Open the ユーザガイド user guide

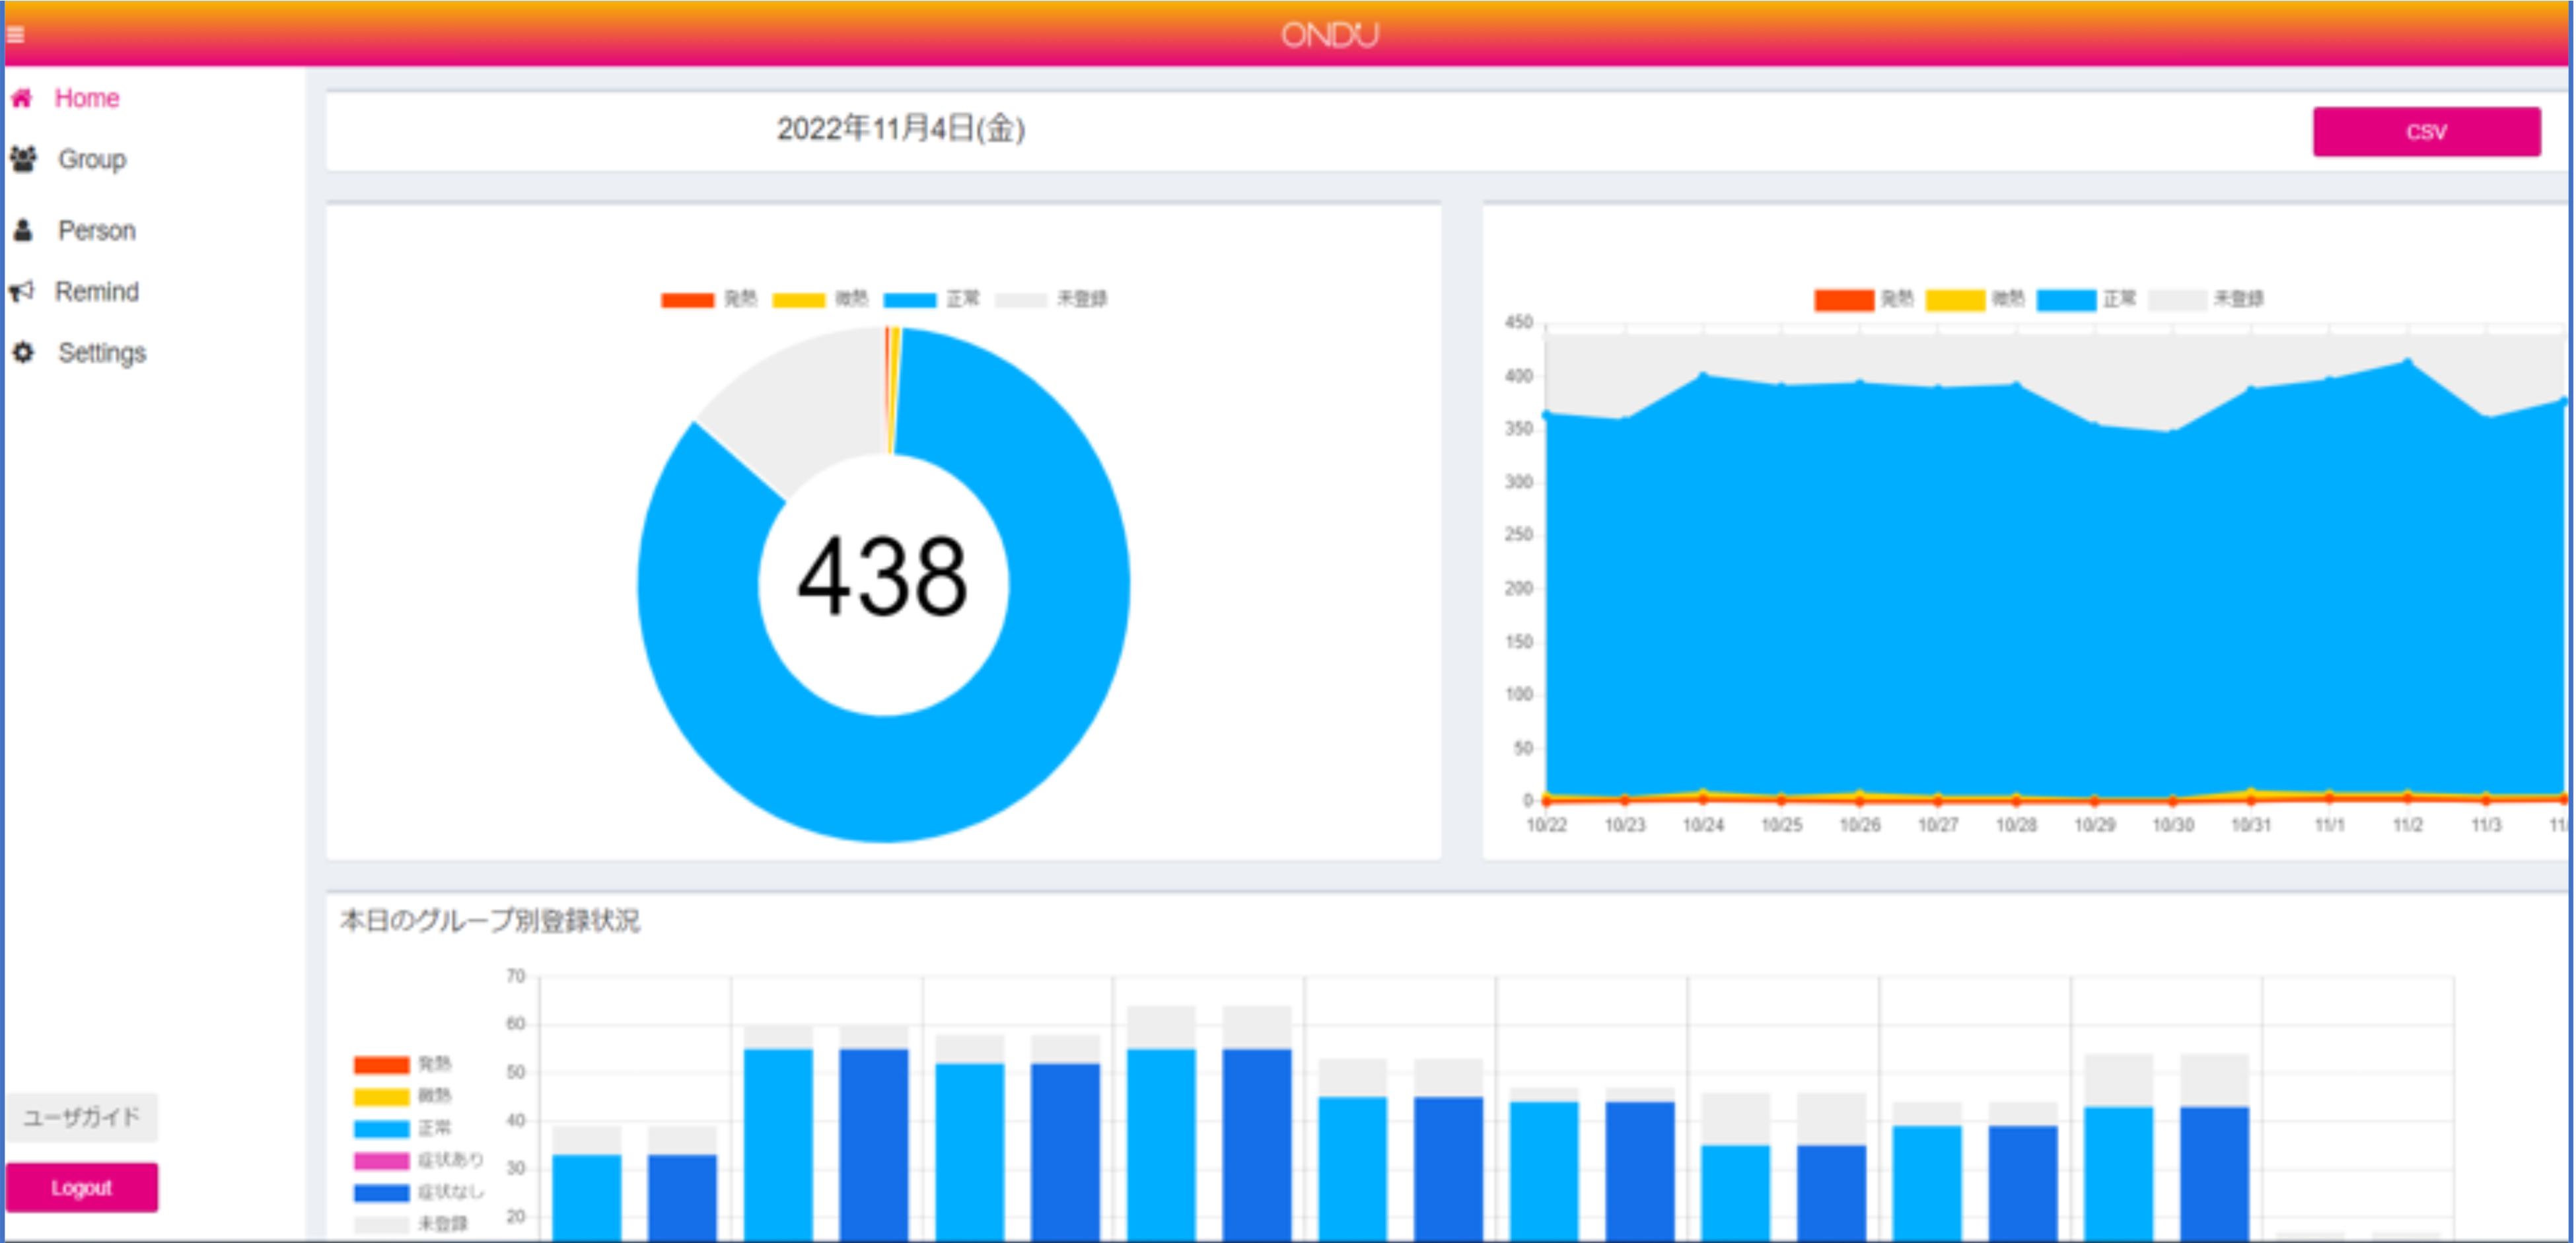pyautogui.click(x=82, y=1117)
